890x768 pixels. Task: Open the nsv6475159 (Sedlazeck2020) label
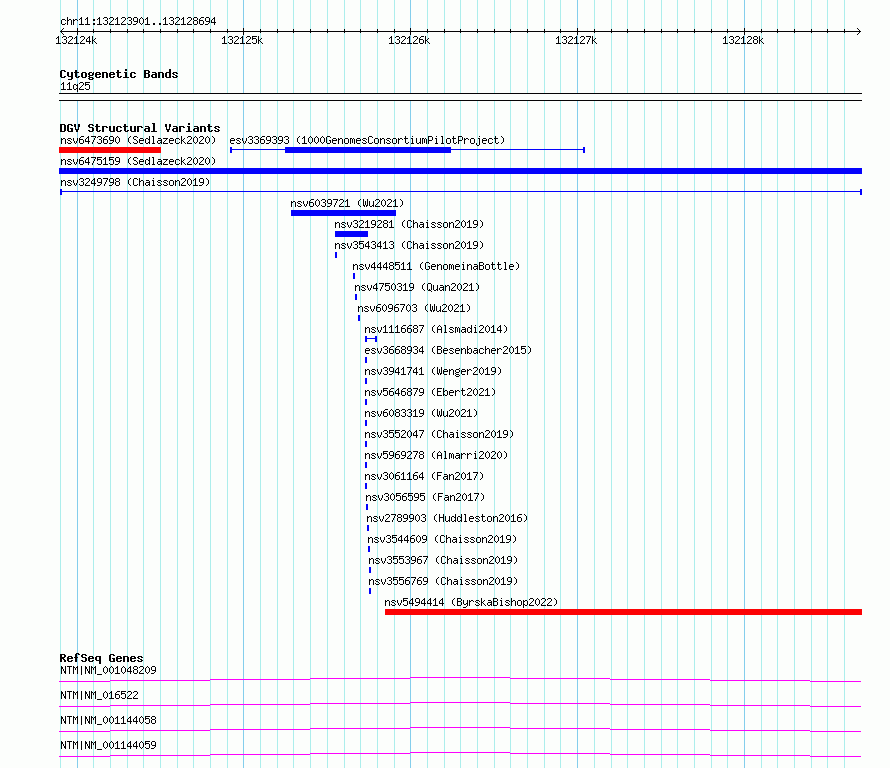(x=138, y=161)
